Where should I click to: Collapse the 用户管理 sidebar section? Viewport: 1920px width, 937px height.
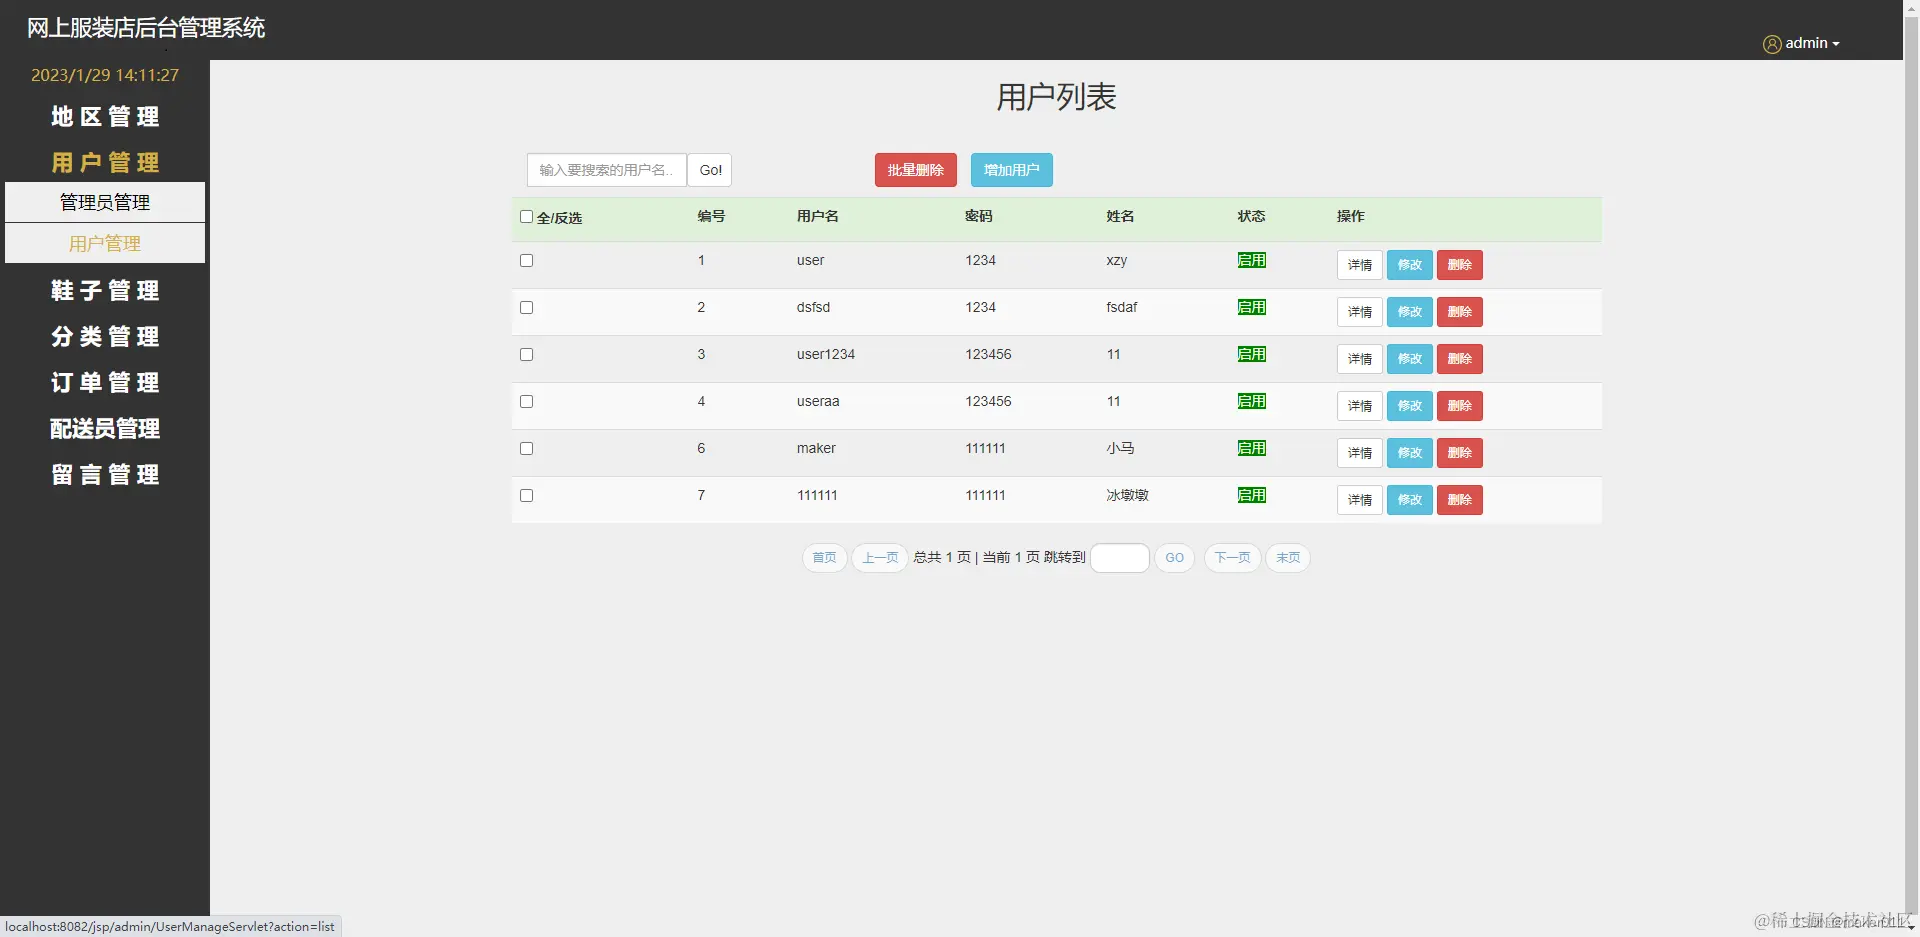105,163
